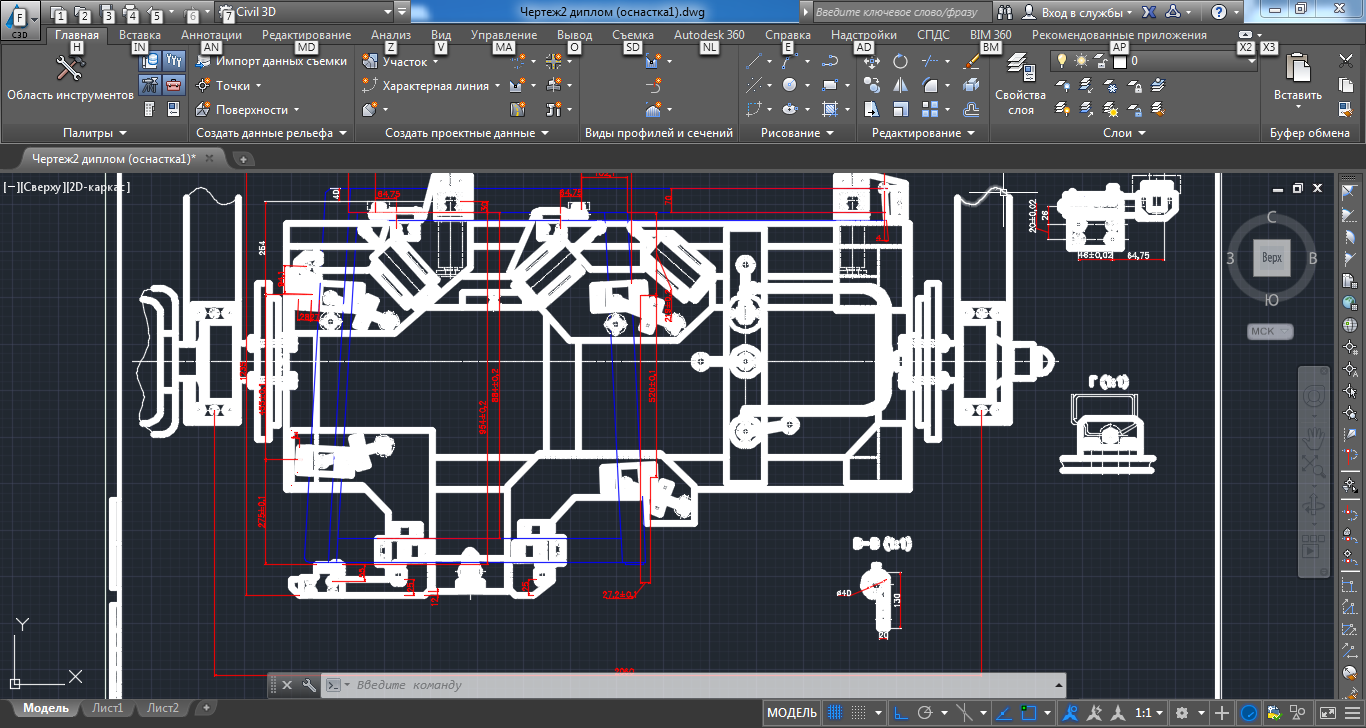Screen dimensions: 1366x728
Task: Click the Импорт данных съемки icon
Action: 203,61
